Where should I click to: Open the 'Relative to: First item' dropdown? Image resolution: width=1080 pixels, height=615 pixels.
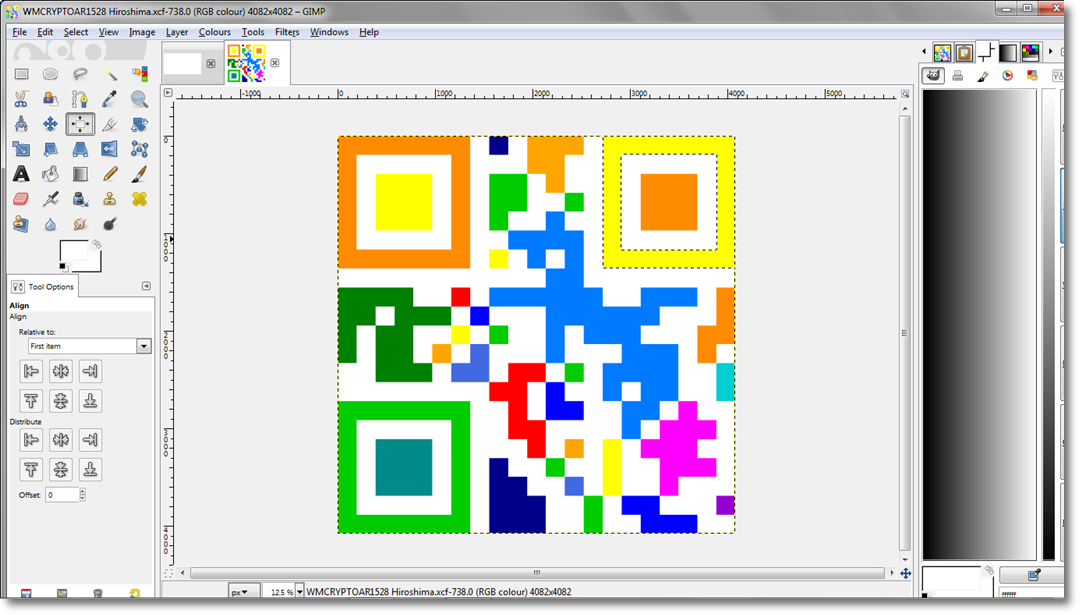pos(90,346)
